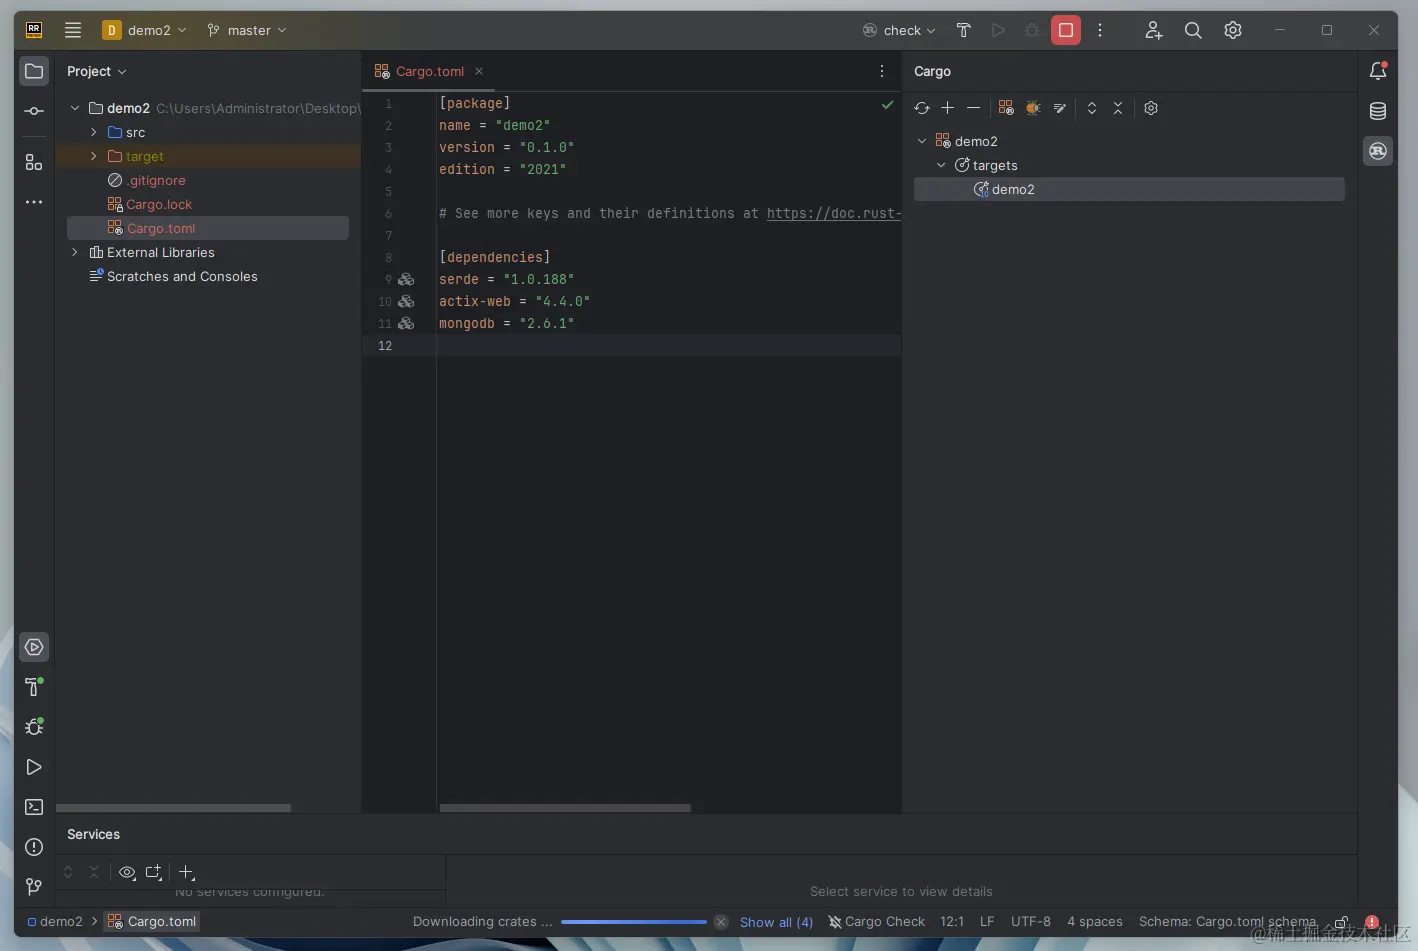Viewport: 1418px width, 951px height.
Task: Open Cargo settings gear
Action: coord(1151,108)
